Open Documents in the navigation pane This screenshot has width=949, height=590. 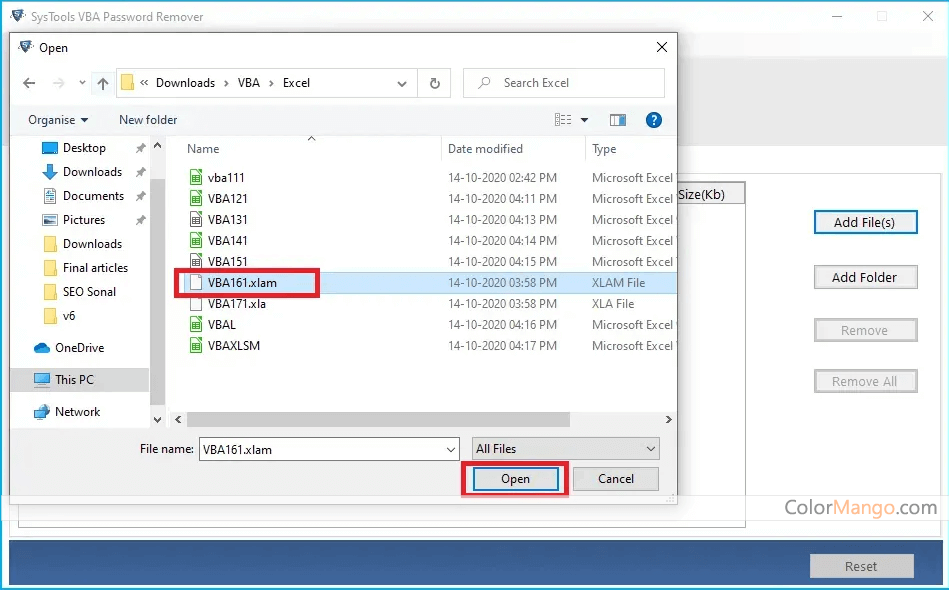click(93, 196)
